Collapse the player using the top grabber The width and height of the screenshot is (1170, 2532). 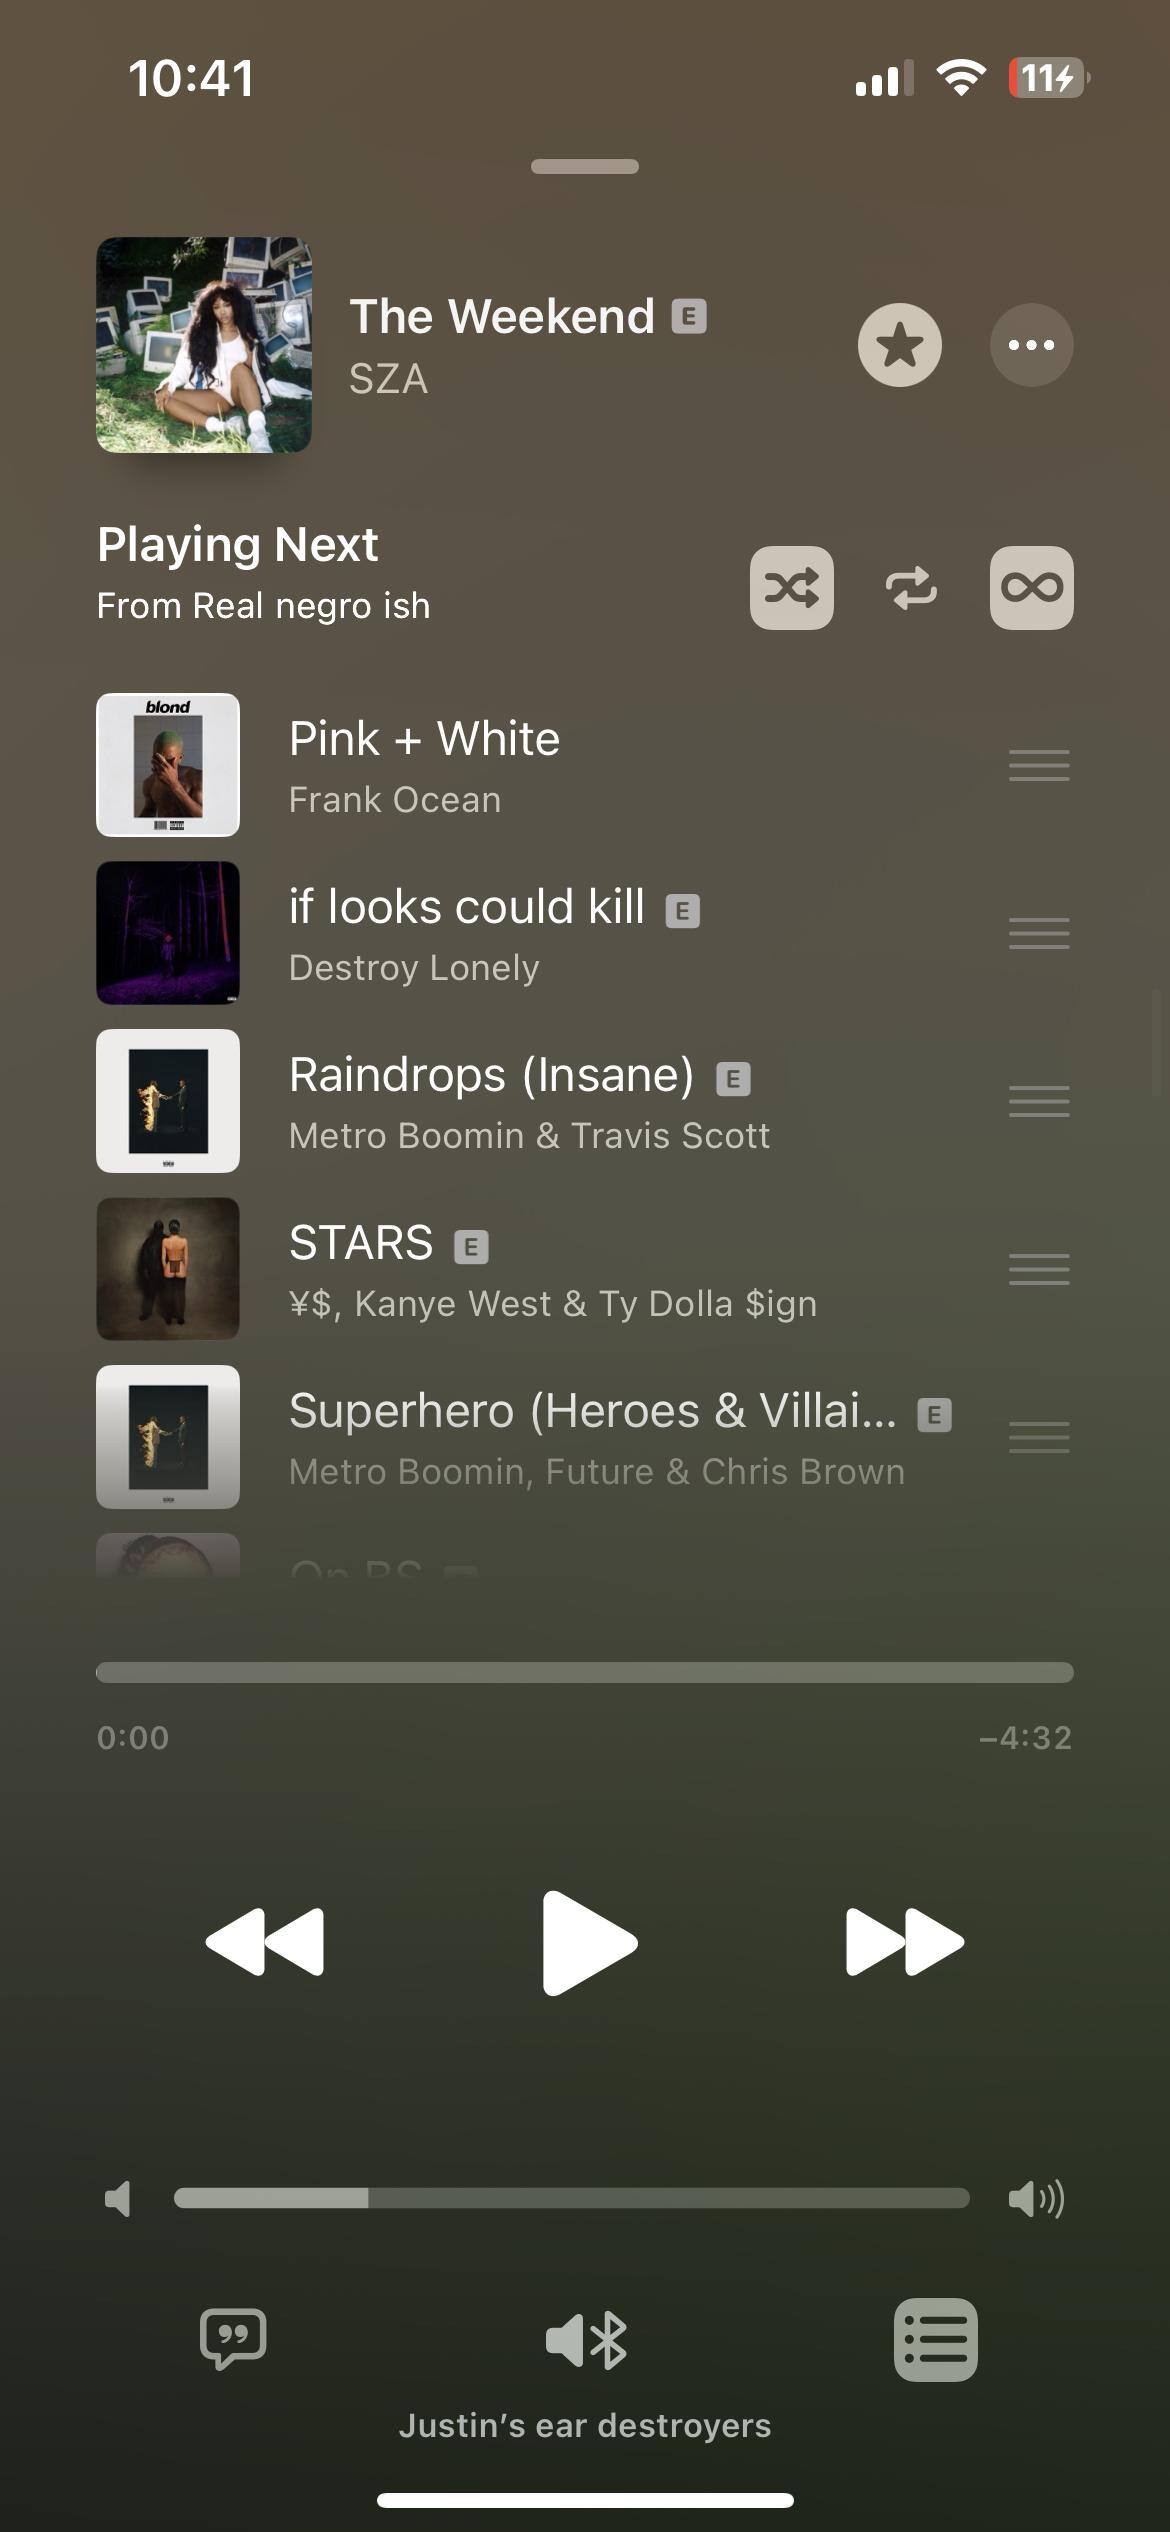(585, 166)
